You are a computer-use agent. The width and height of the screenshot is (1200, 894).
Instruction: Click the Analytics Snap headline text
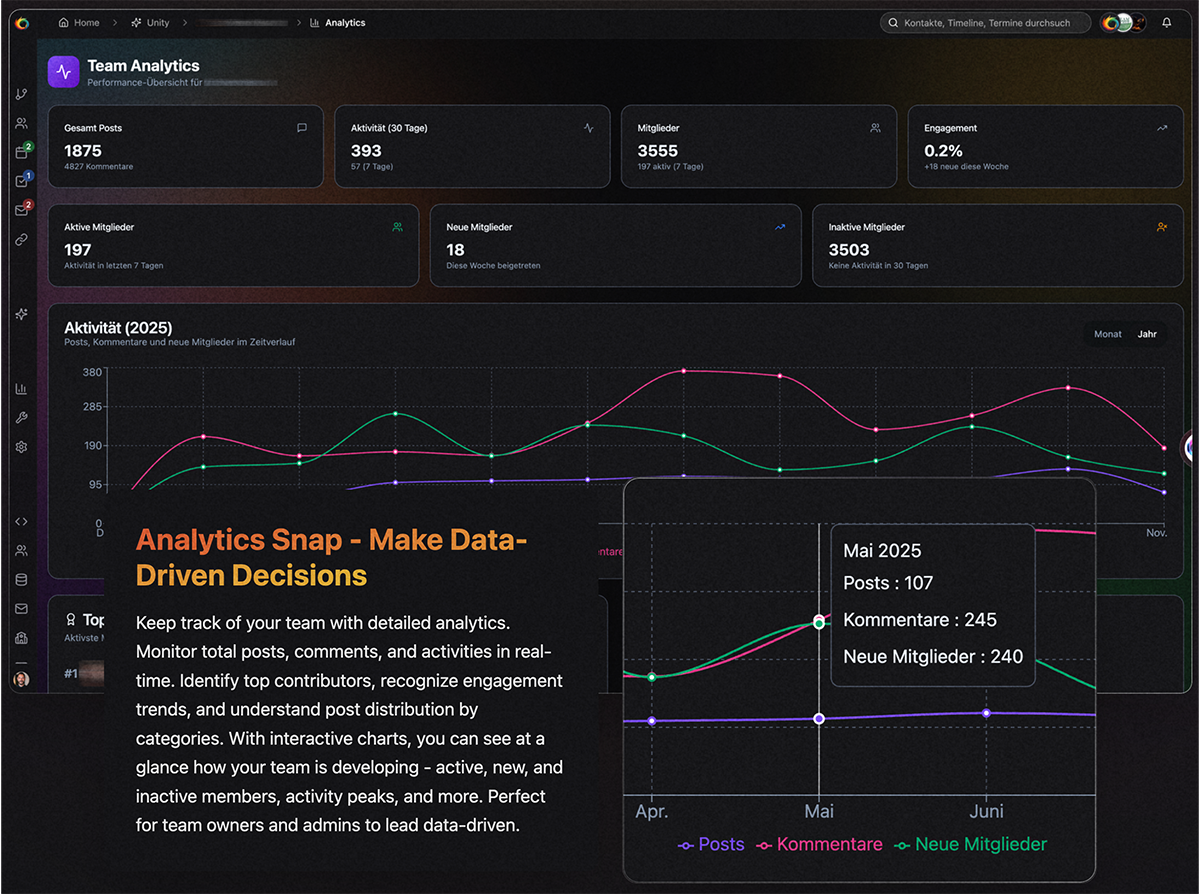[331, 558]
